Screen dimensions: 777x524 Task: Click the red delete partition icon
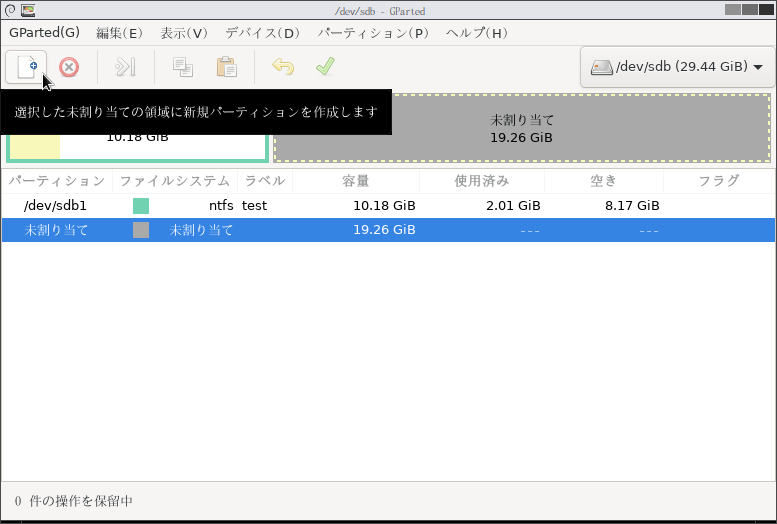pyautogui.click(x=69, y=67)
